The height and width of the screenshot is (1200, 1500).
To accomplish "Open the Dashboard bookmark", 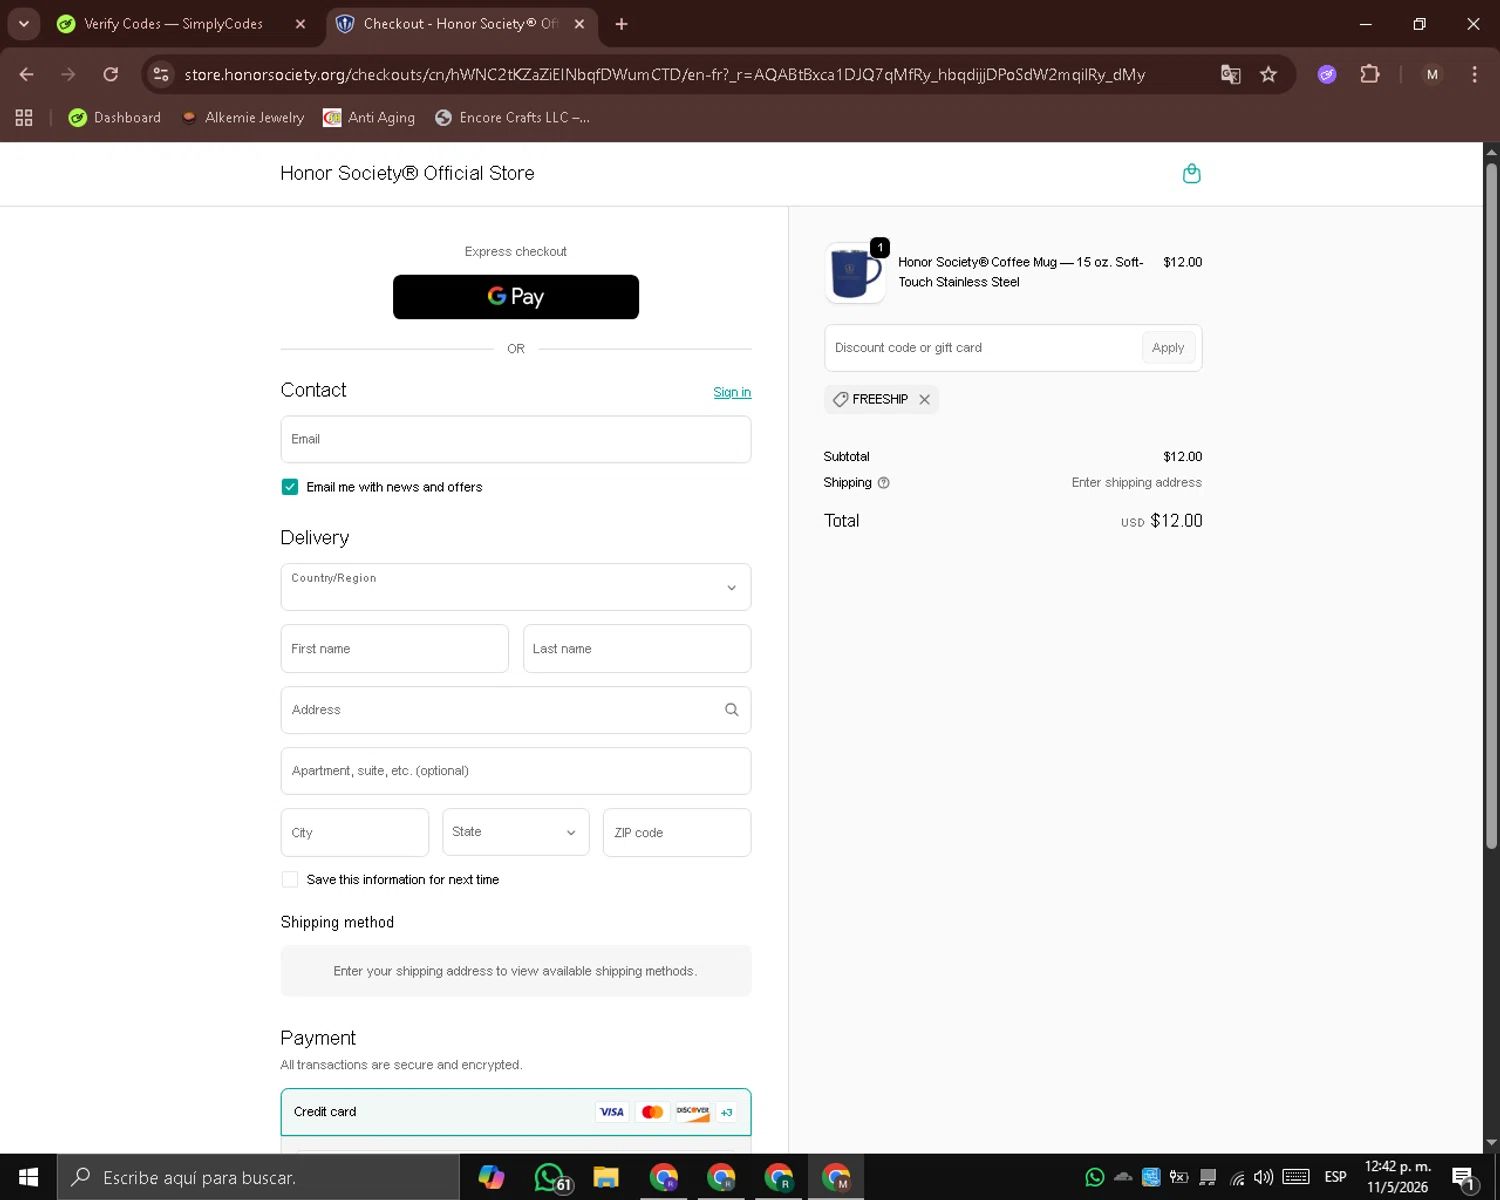I will (114, 118).
